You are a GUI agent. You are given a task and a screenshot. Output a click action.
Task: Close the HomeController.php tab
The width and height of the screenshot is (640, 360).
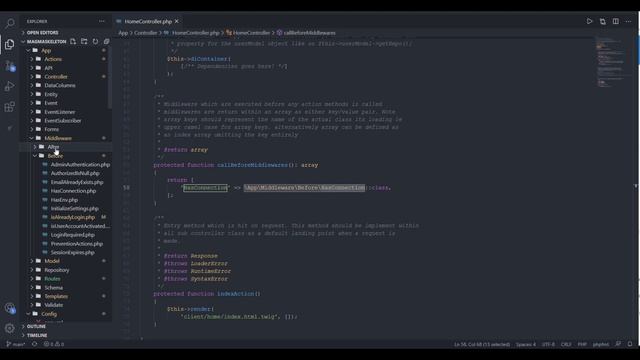pyautogui.click(x=177, y=21)
